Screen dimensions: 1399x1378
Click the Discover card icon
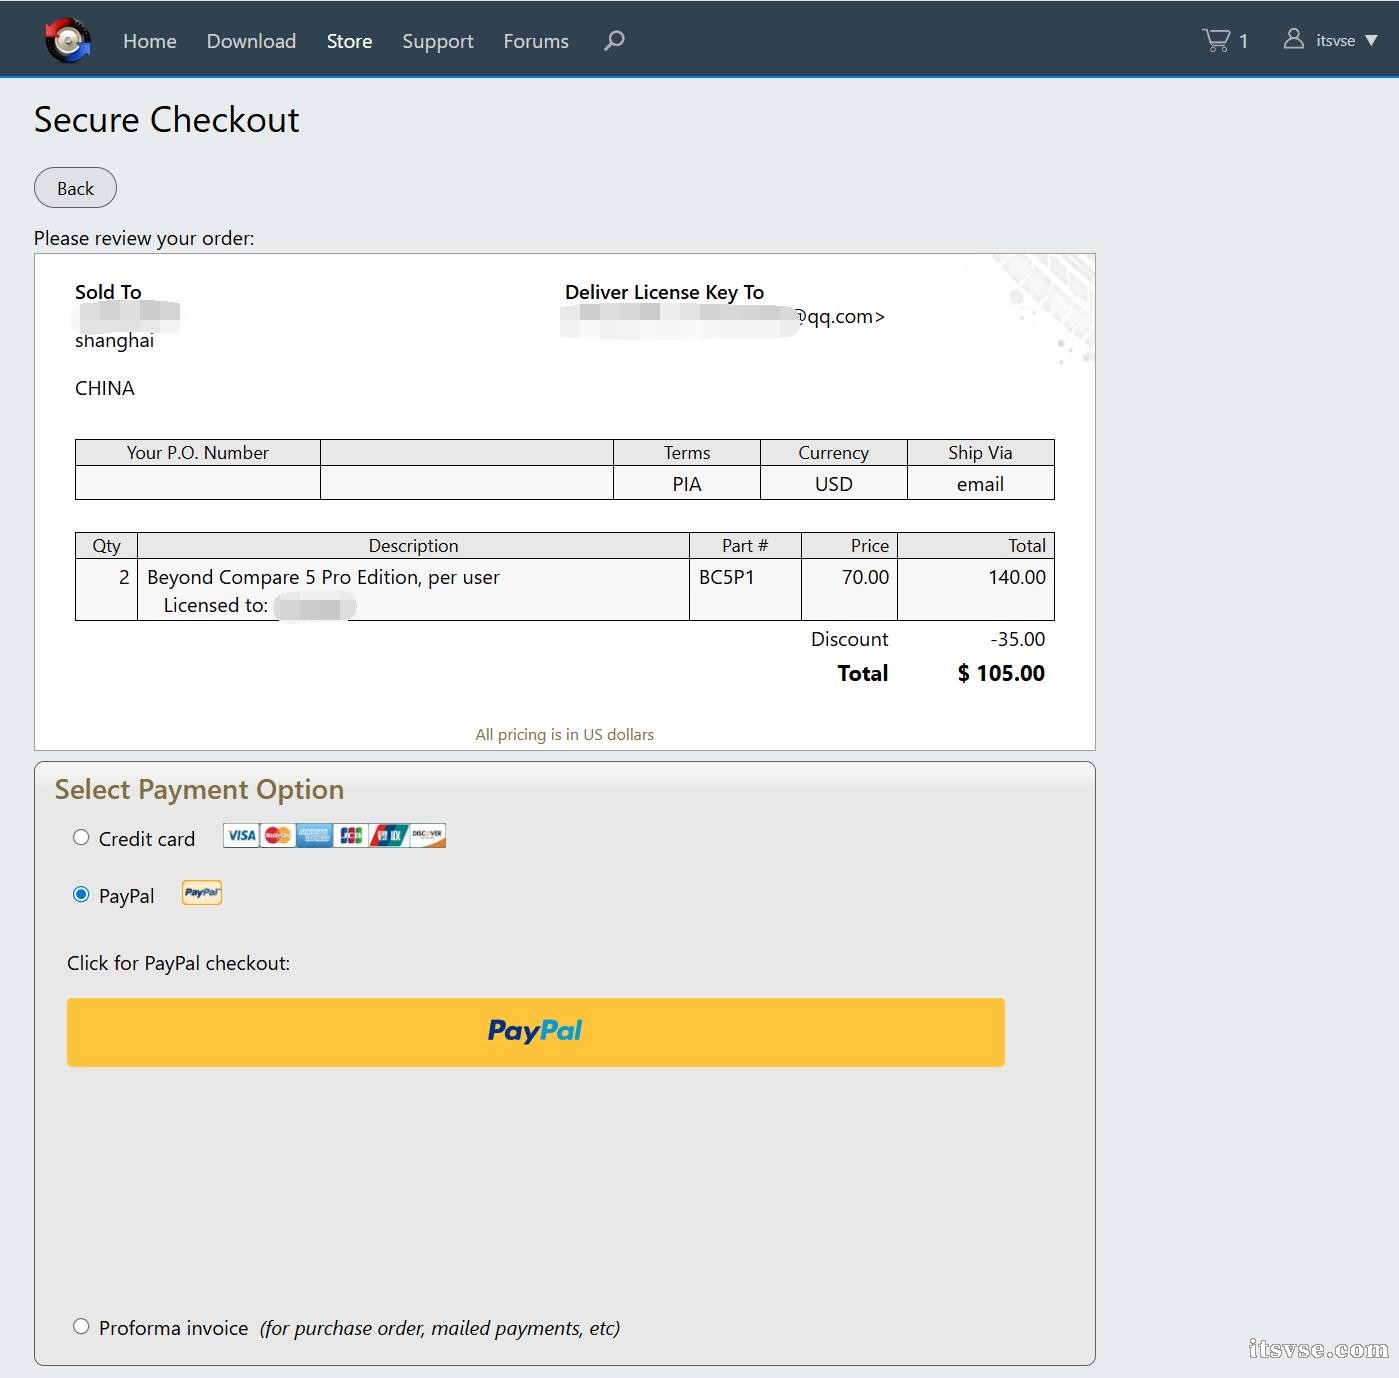pos(427,835)
